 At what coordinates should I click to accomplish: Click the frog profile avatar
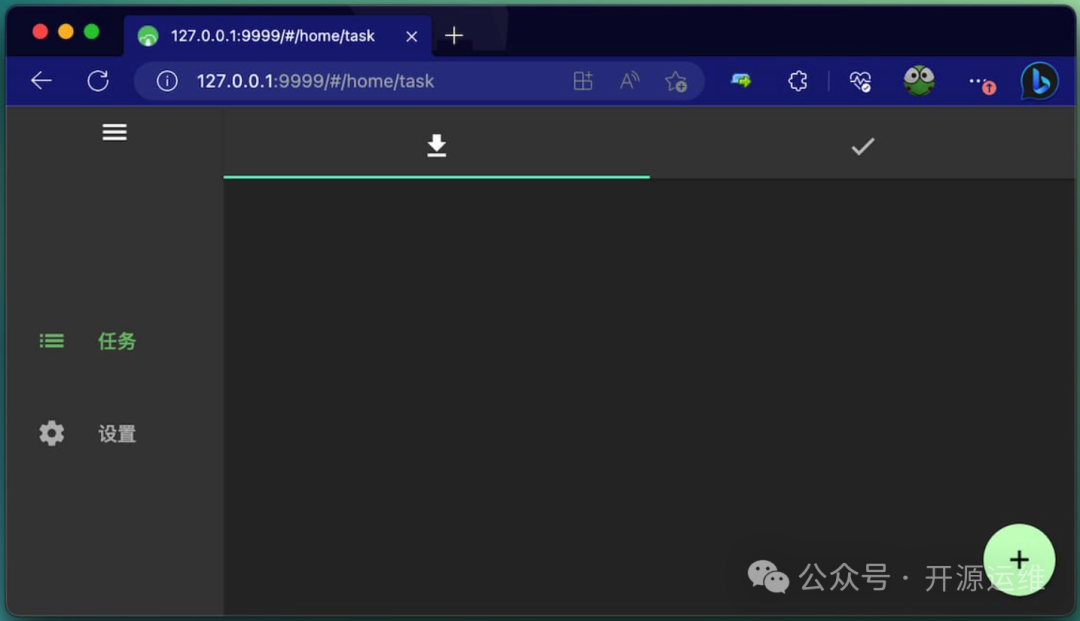[x=918, y=81]
